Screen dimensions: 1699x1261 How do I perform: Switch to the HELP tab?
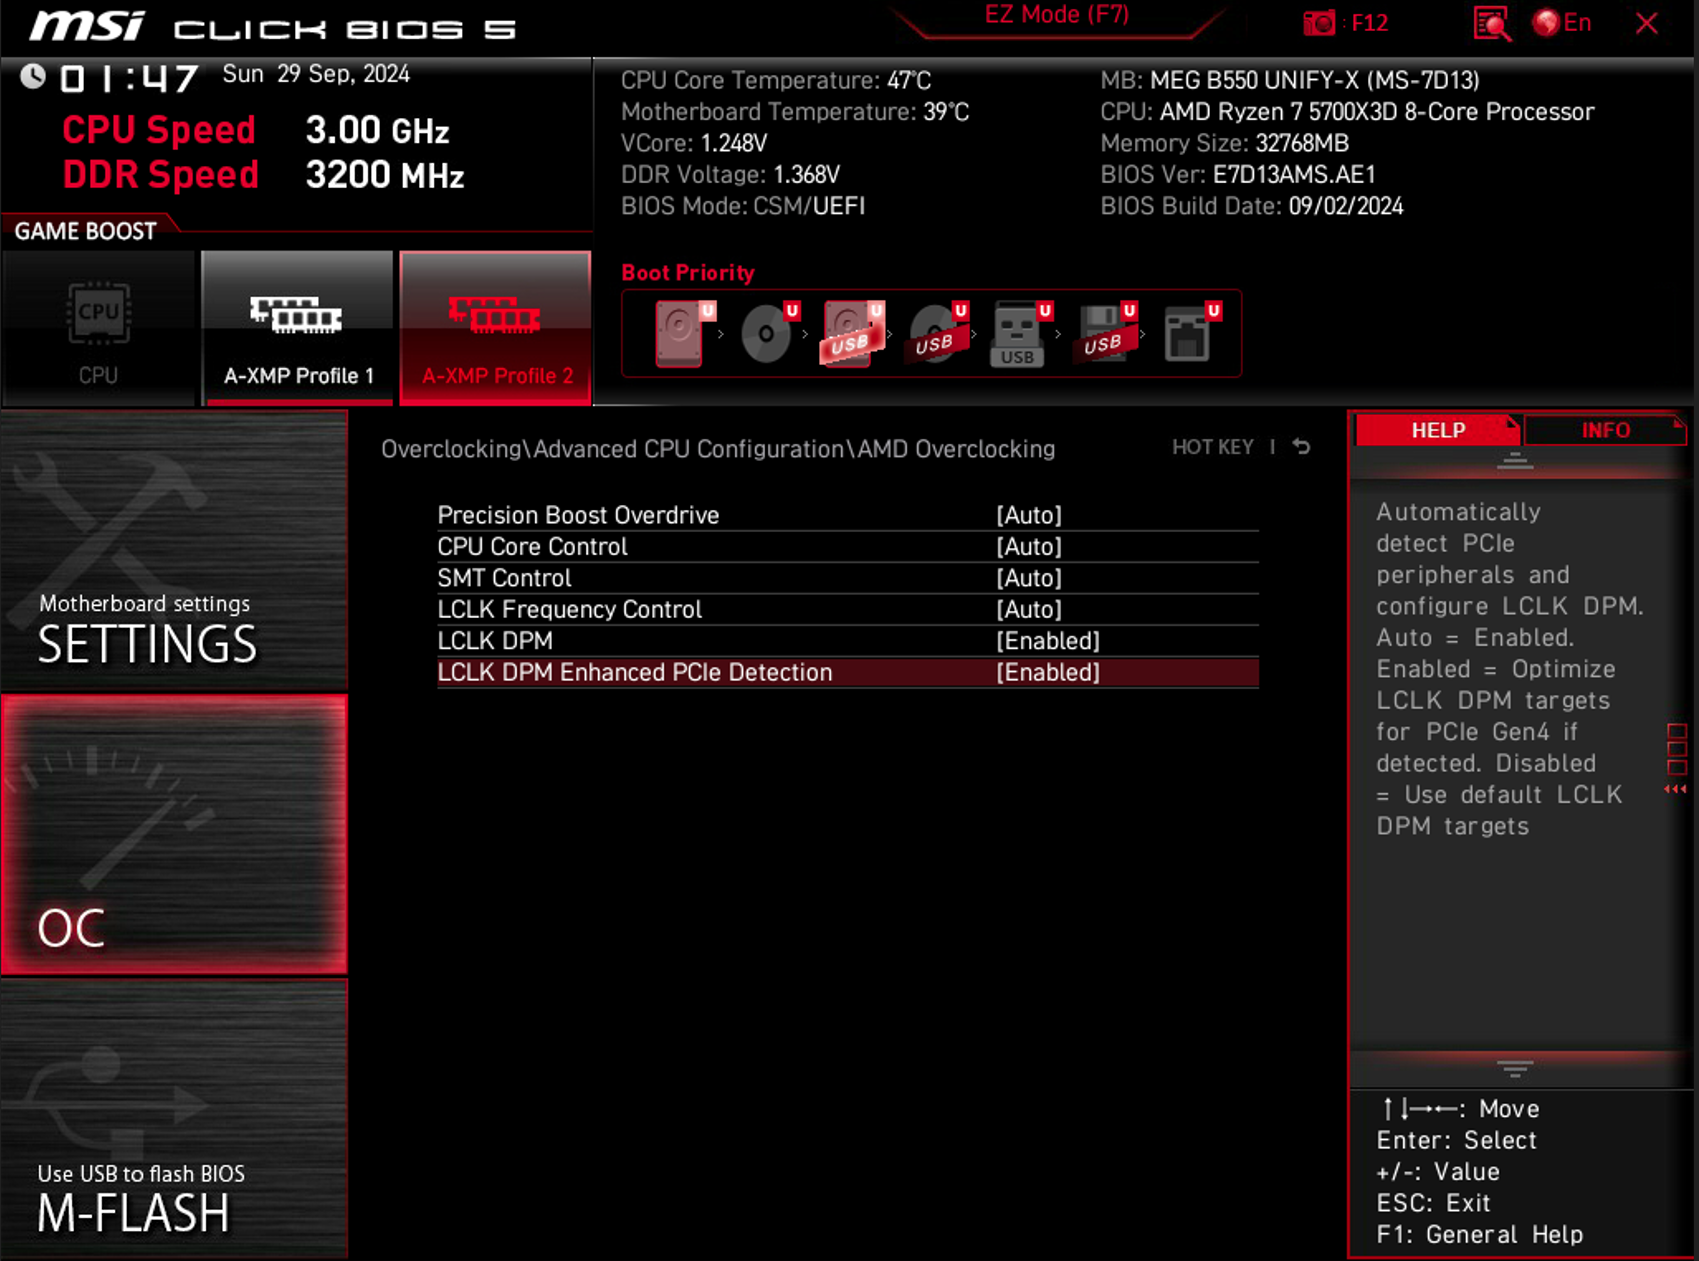pos(1437,430)
